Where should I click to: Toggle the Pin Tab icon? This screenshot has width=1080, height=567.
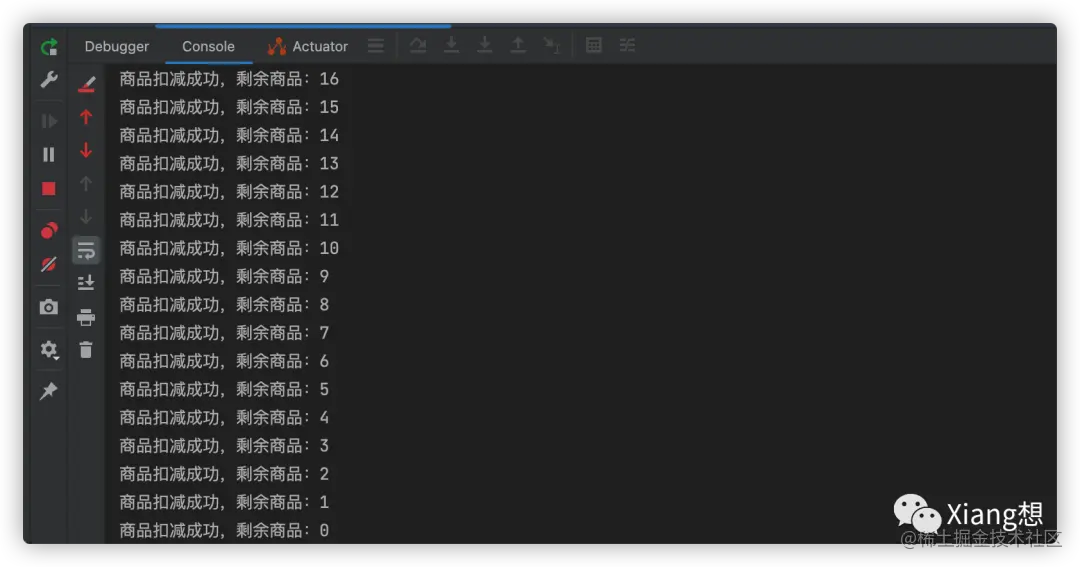click(x=49, y=391)
